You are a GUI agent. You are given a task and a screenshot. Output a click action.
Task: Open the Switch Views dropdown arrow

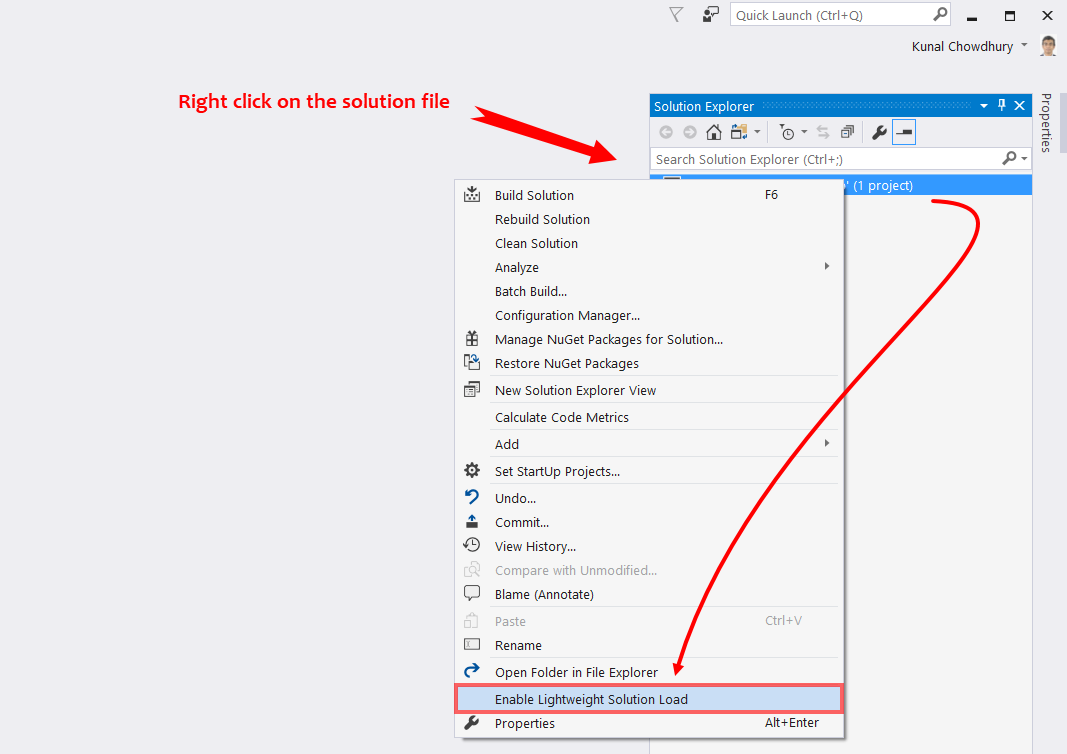pos(757,132)
